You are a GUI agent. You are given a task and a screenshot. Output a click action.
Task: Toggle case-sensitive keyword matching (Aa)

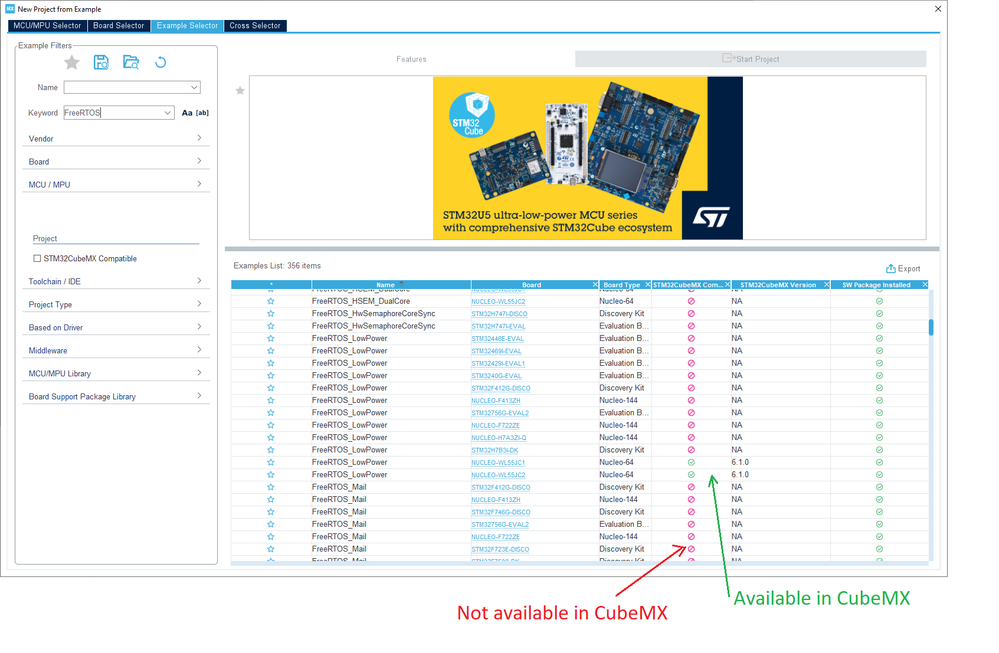tap(187, 113)
